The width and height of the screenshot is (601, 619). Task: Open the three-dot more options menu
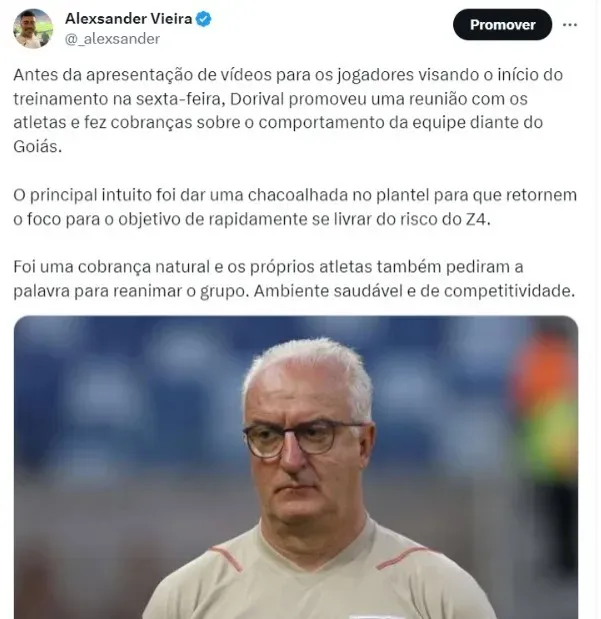(x=570, y=24)
